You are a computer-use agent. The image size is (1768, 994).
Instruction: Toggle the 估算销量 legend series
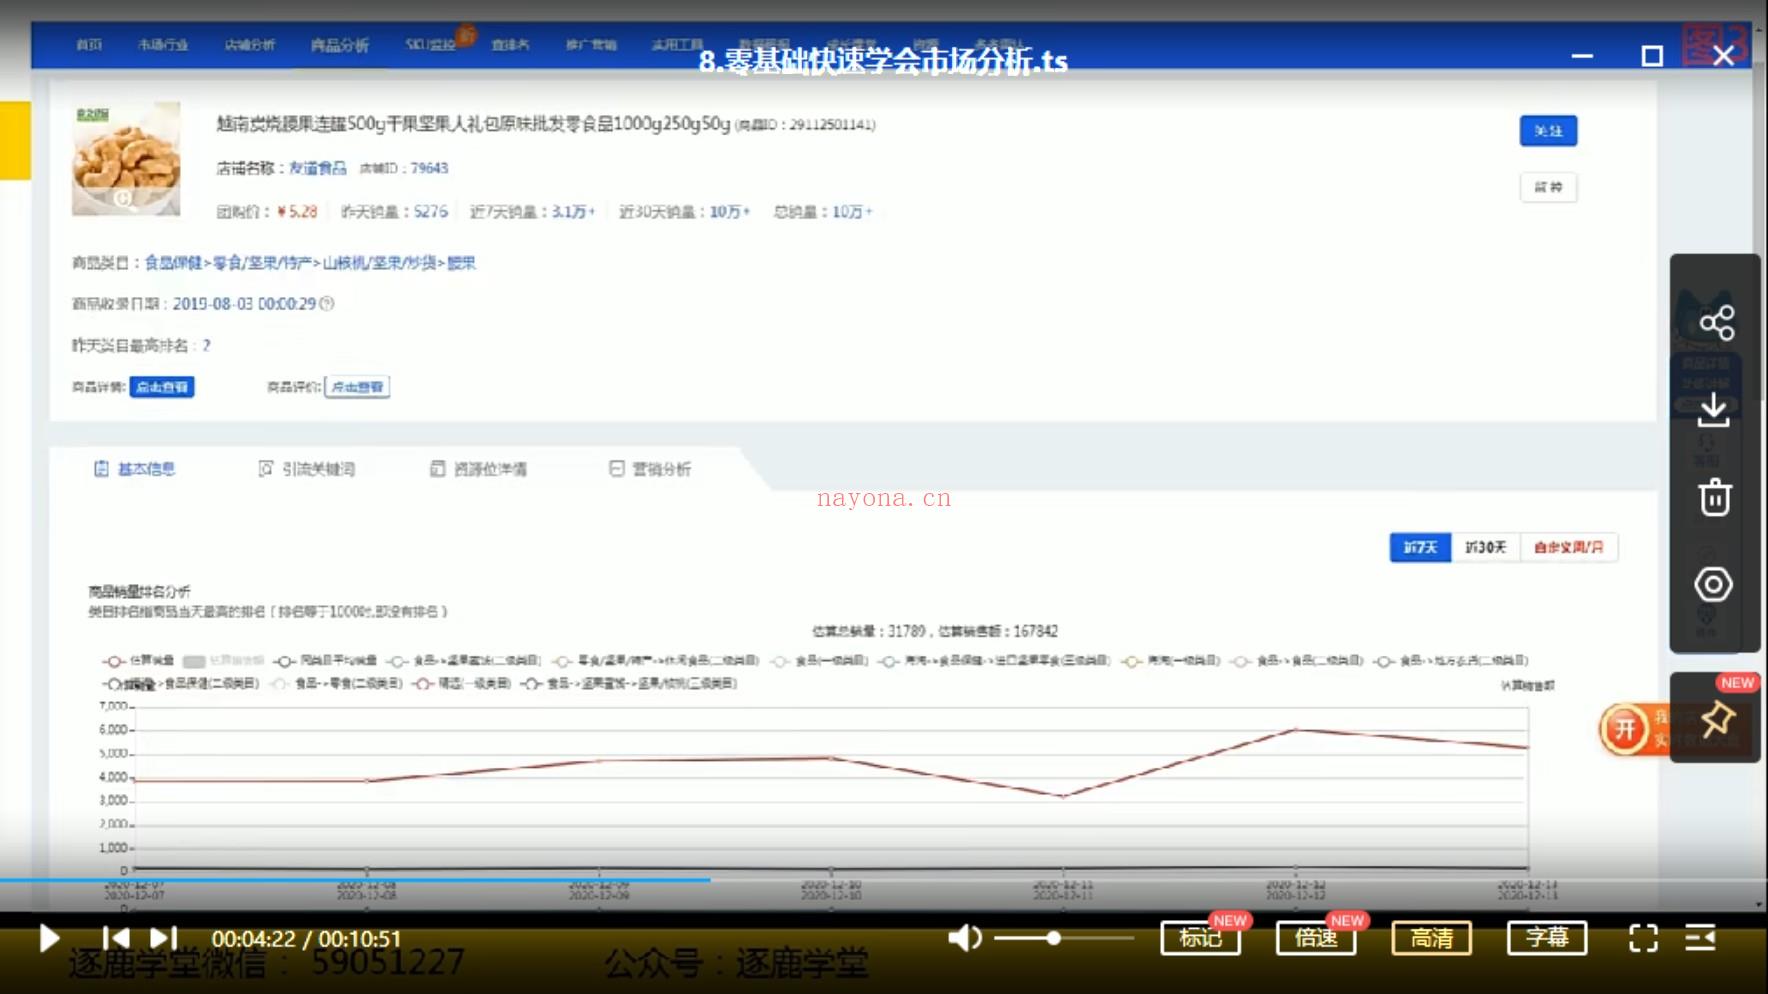138,661
